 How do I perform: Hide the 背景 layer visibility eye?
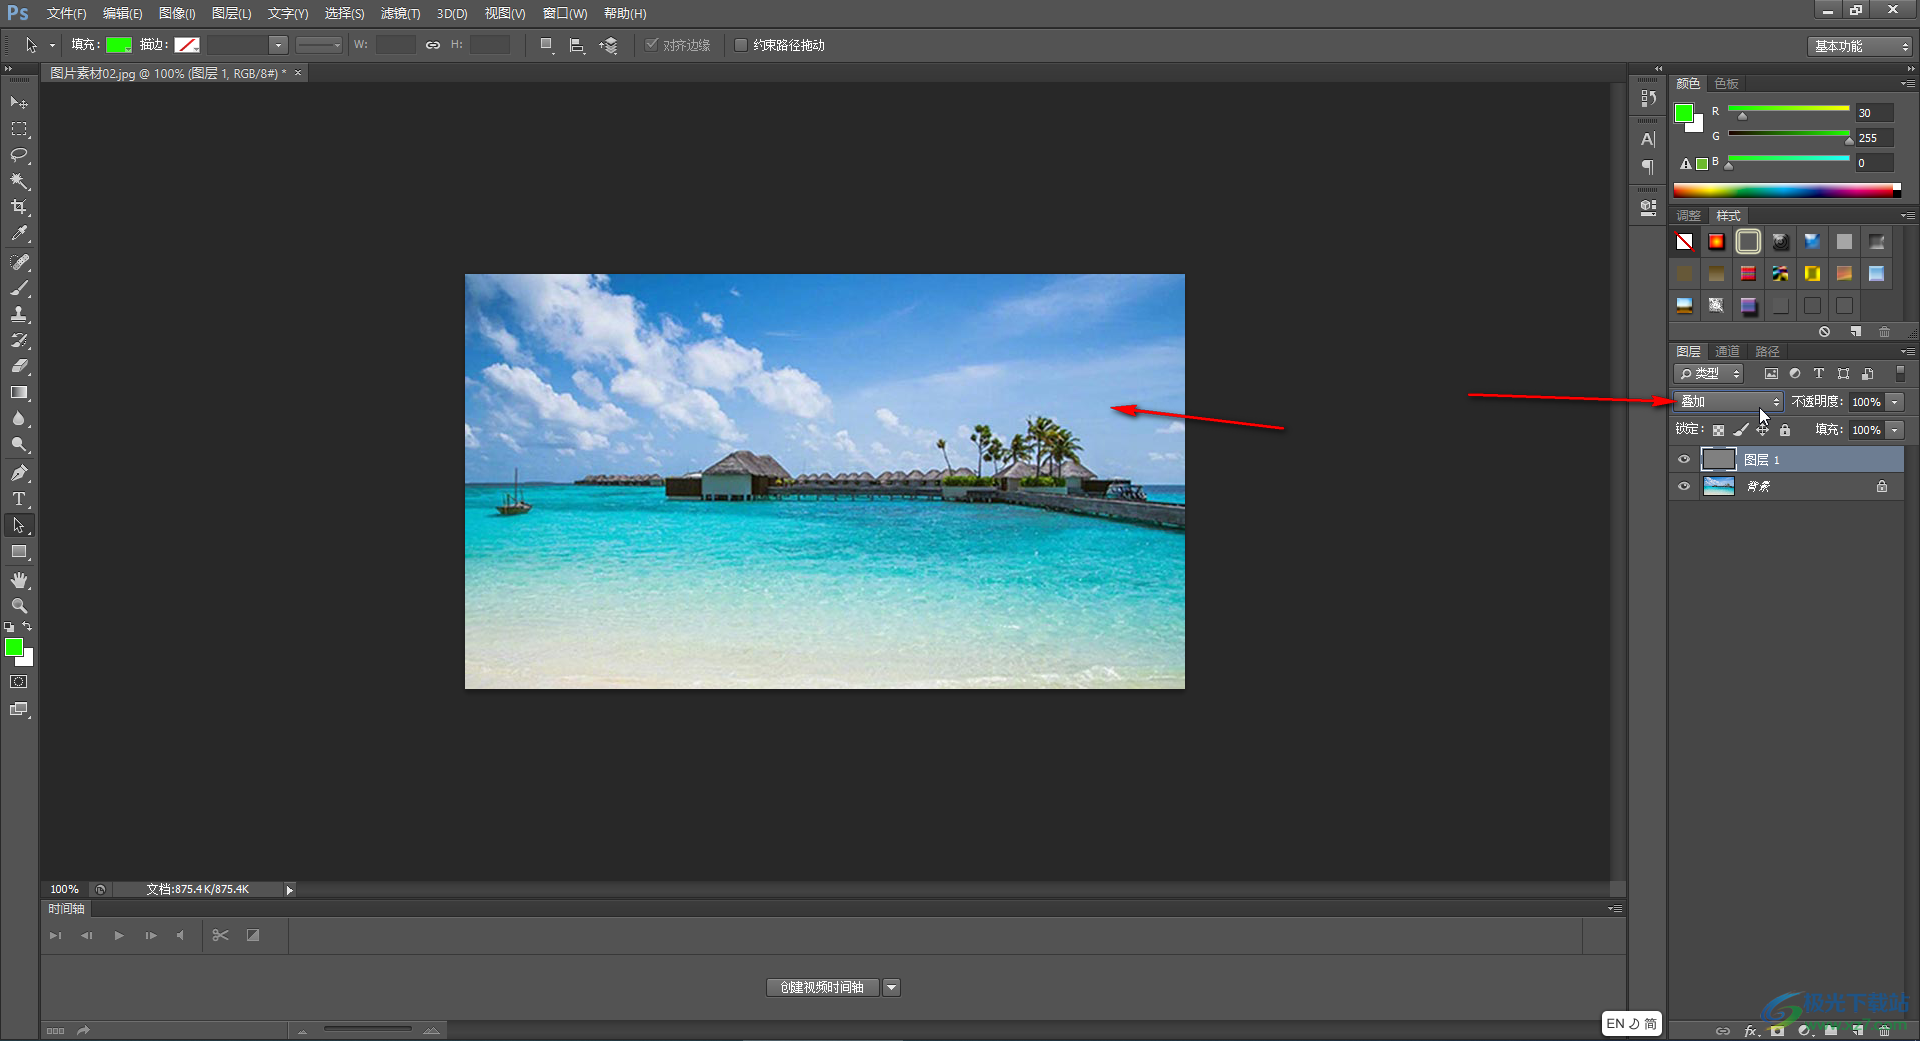1684,486
